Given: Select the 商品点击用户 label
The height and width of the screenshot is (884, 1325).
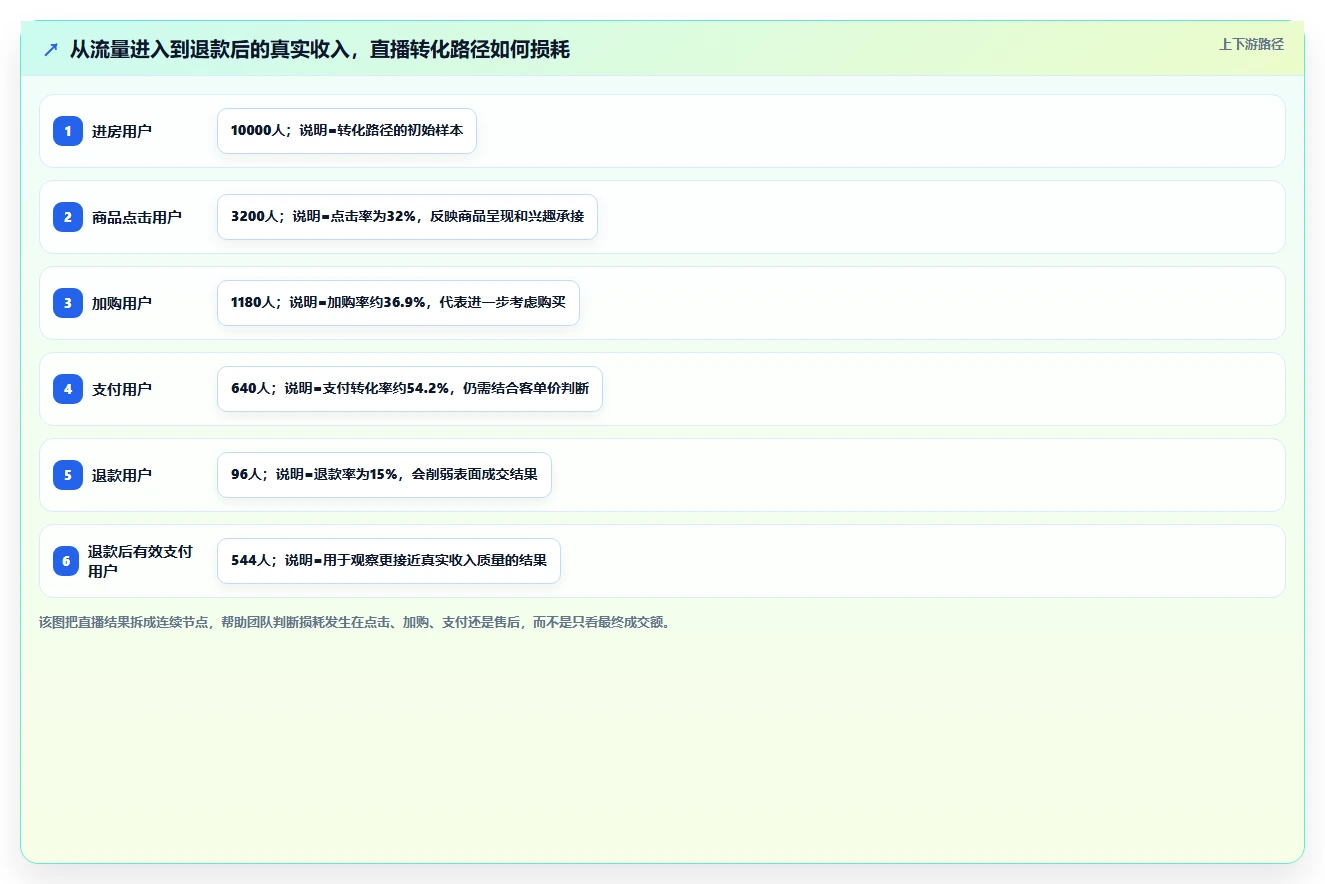Looking at the screenshot, I should point(137,217).
